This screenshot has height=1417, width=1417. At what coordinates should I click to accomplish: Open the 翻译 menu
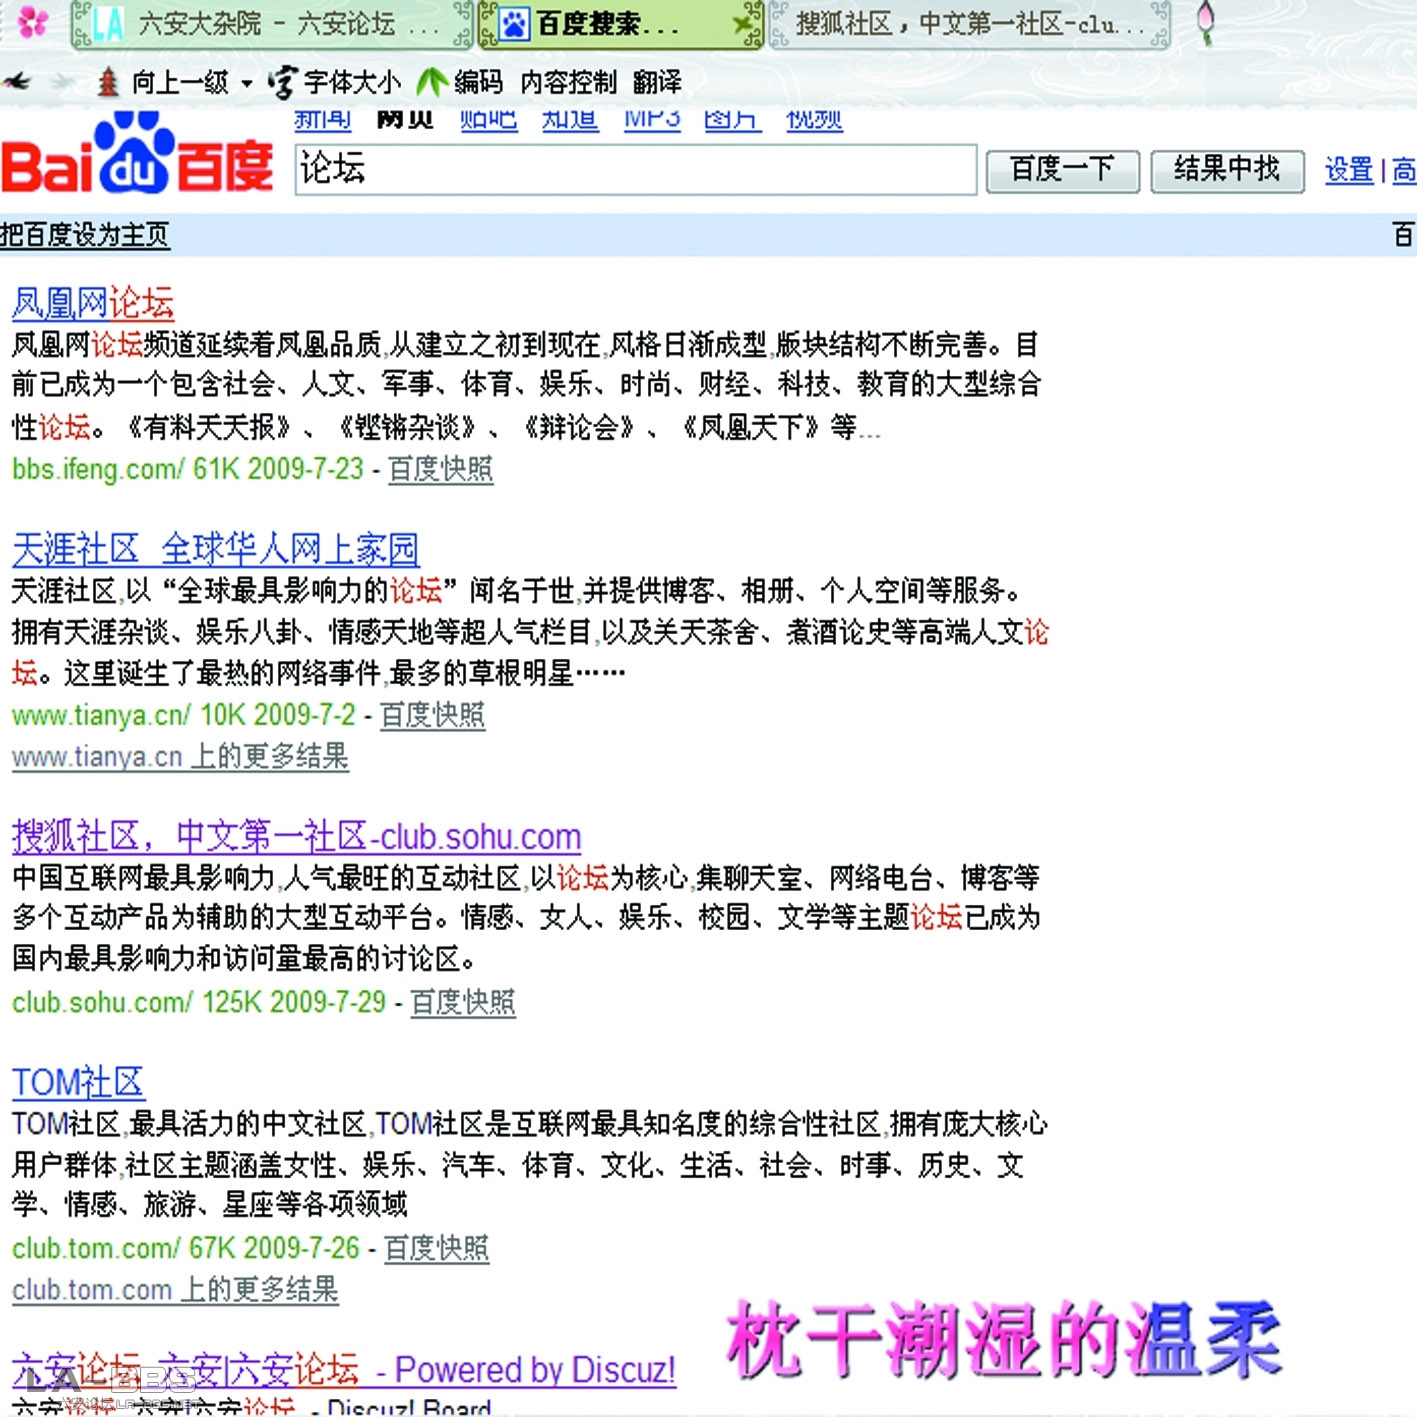657,82
